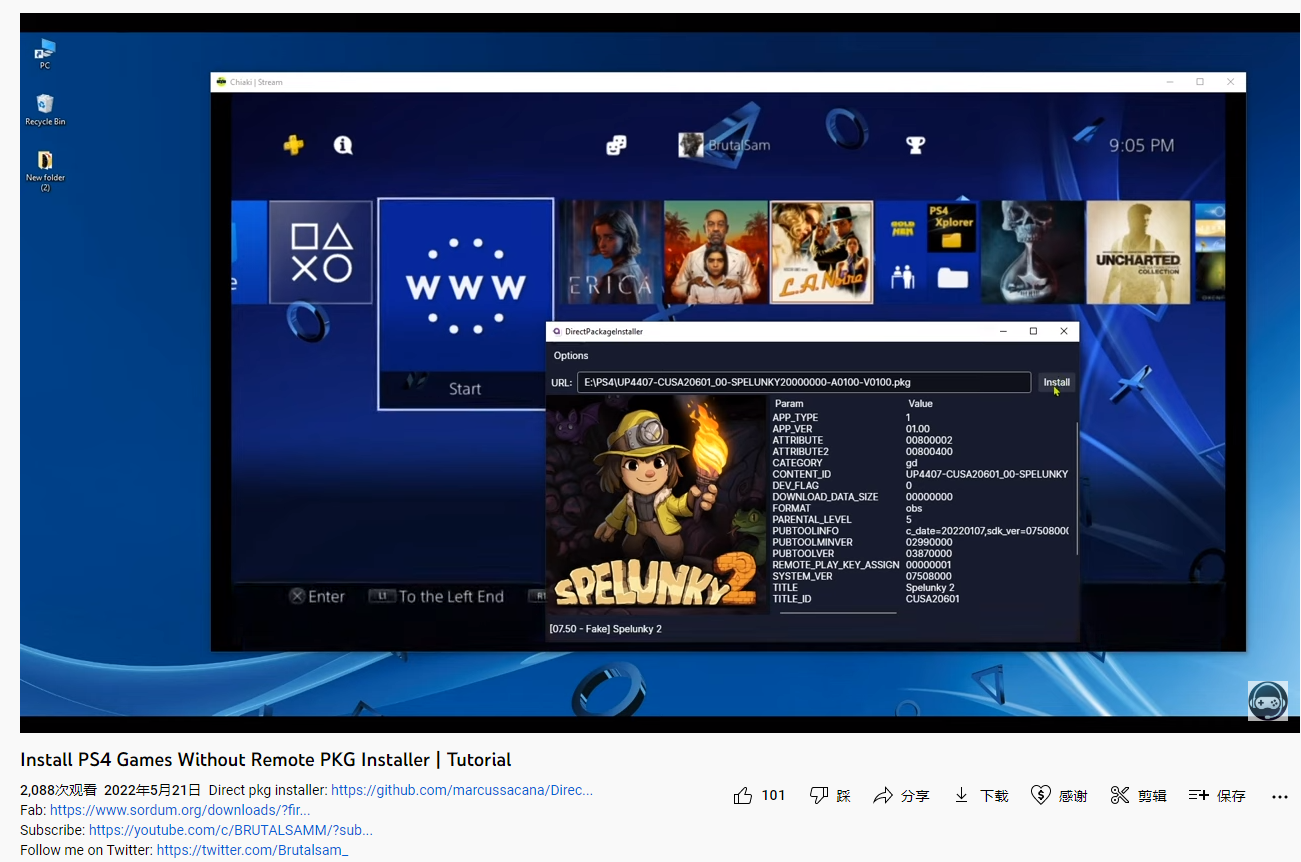Open the twitter.com/Brutalsam_ link

[253, 850]
